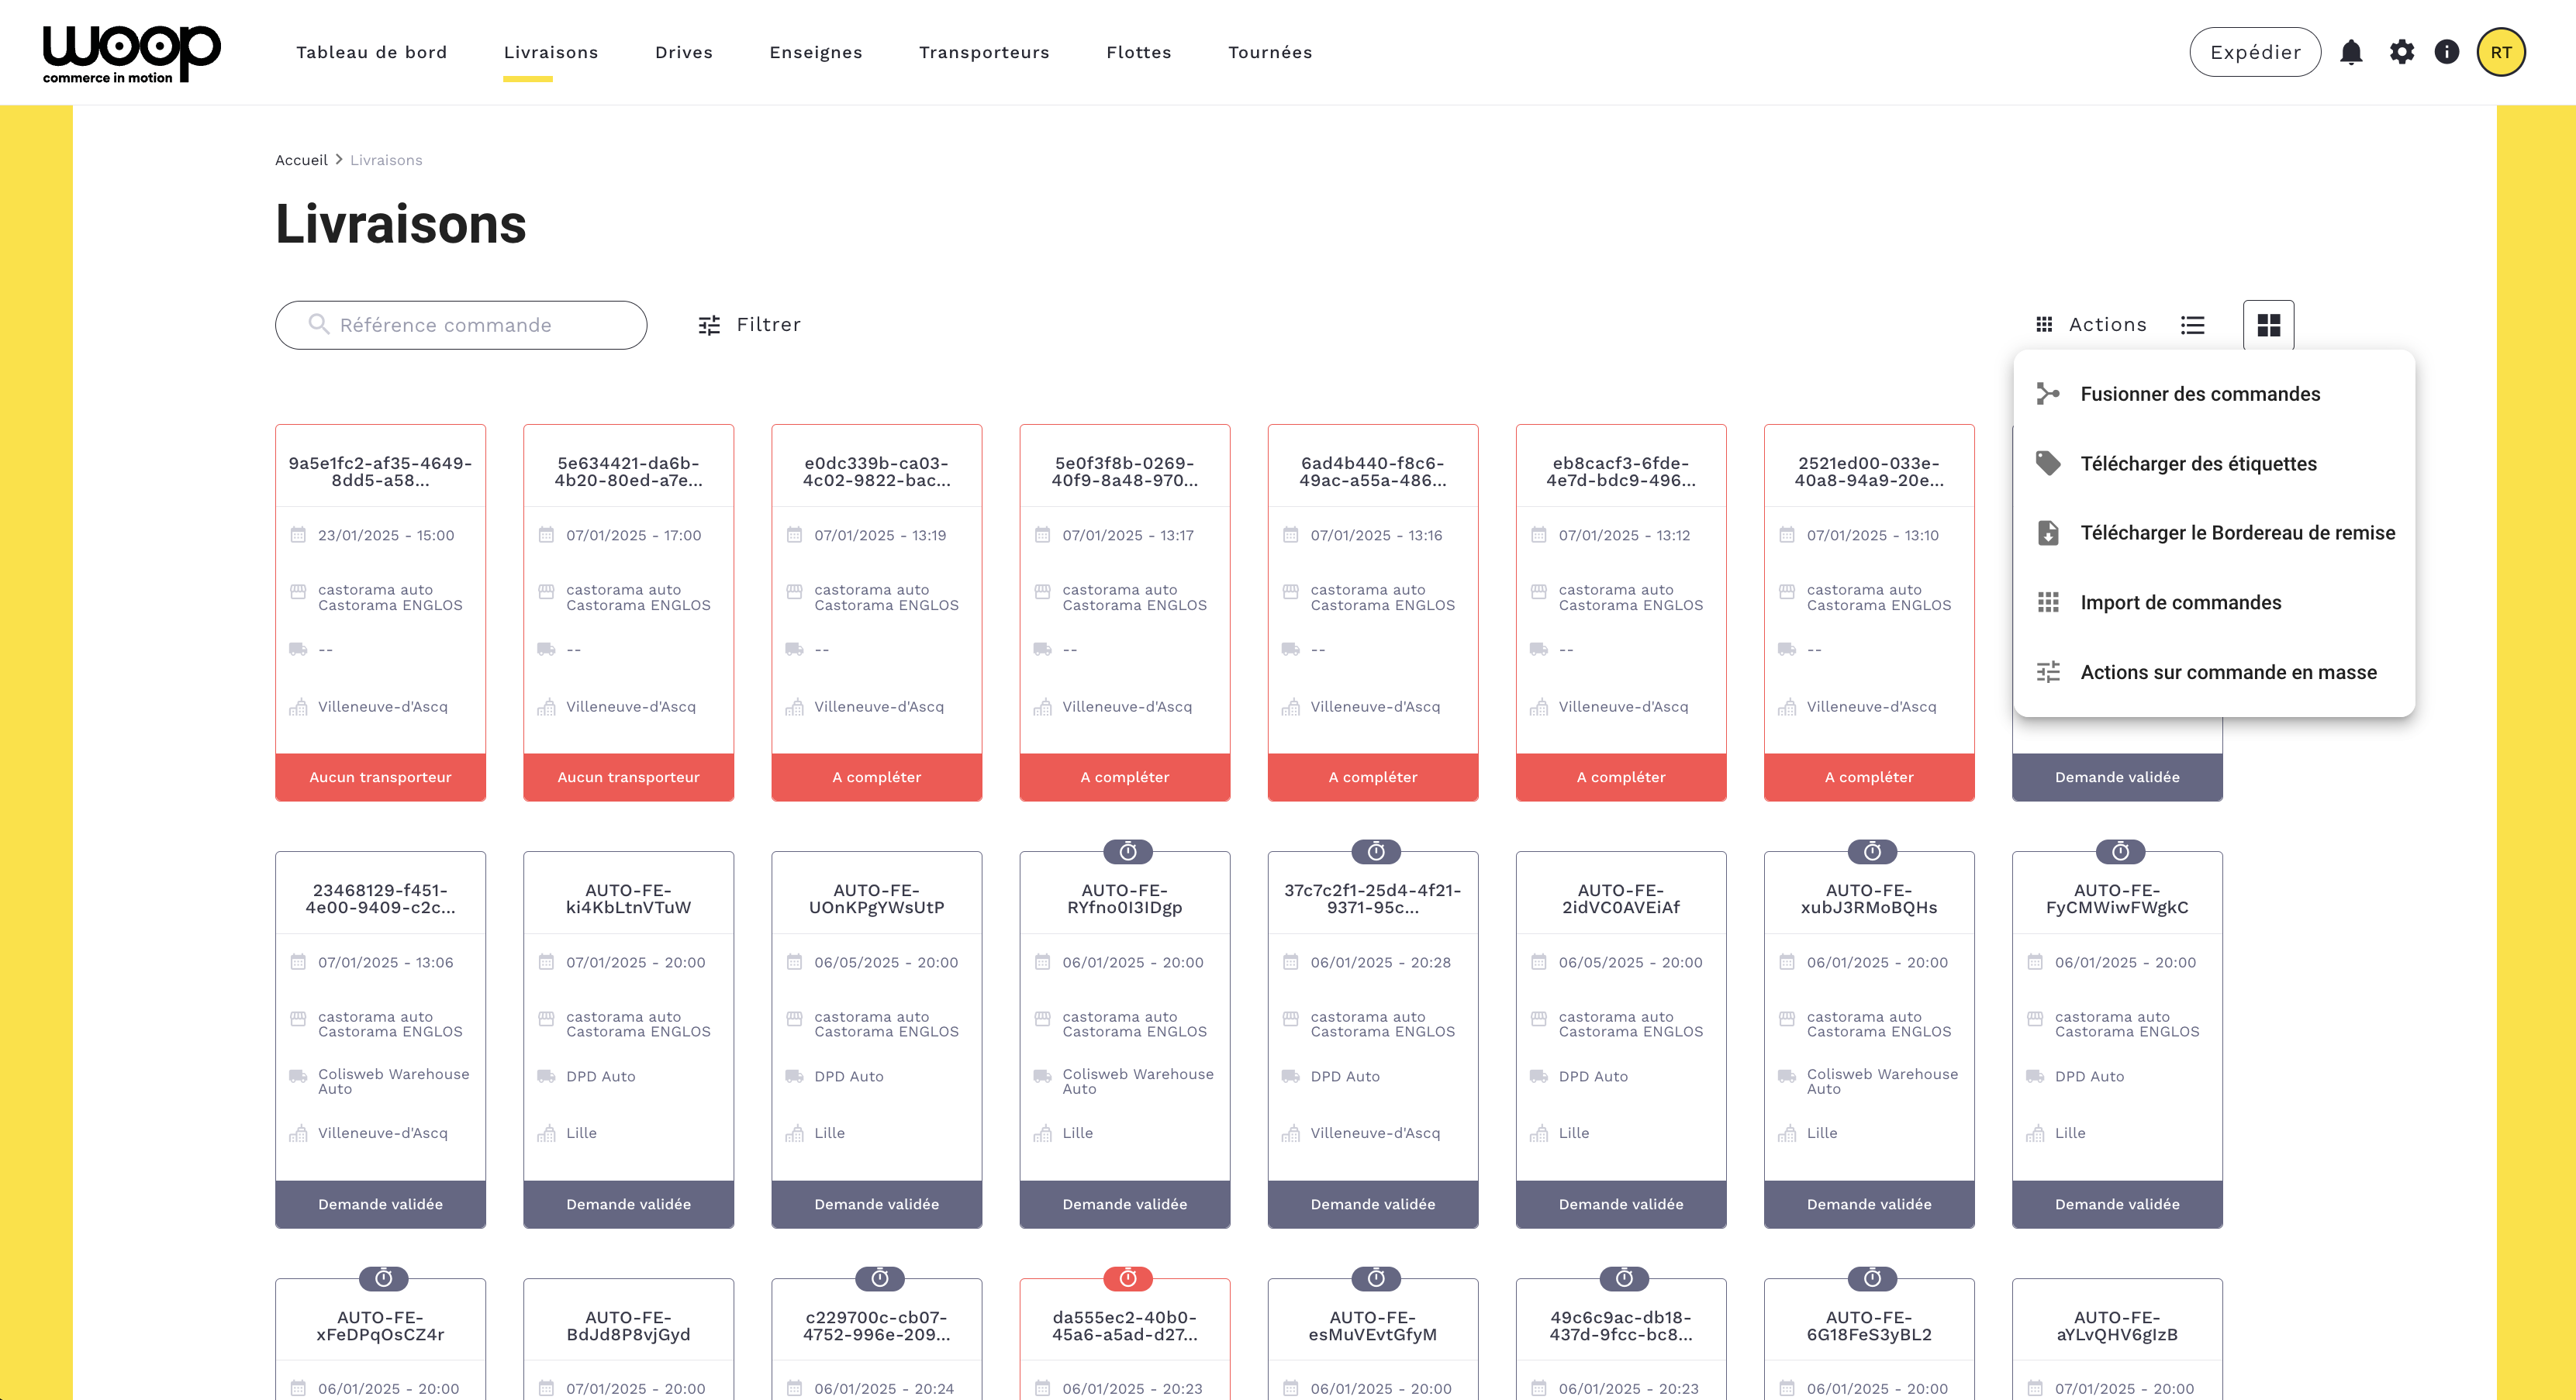This screenshot has height=1400, width=2576.
Task: Click the information icon
Action: click(x=2446, y=52)
